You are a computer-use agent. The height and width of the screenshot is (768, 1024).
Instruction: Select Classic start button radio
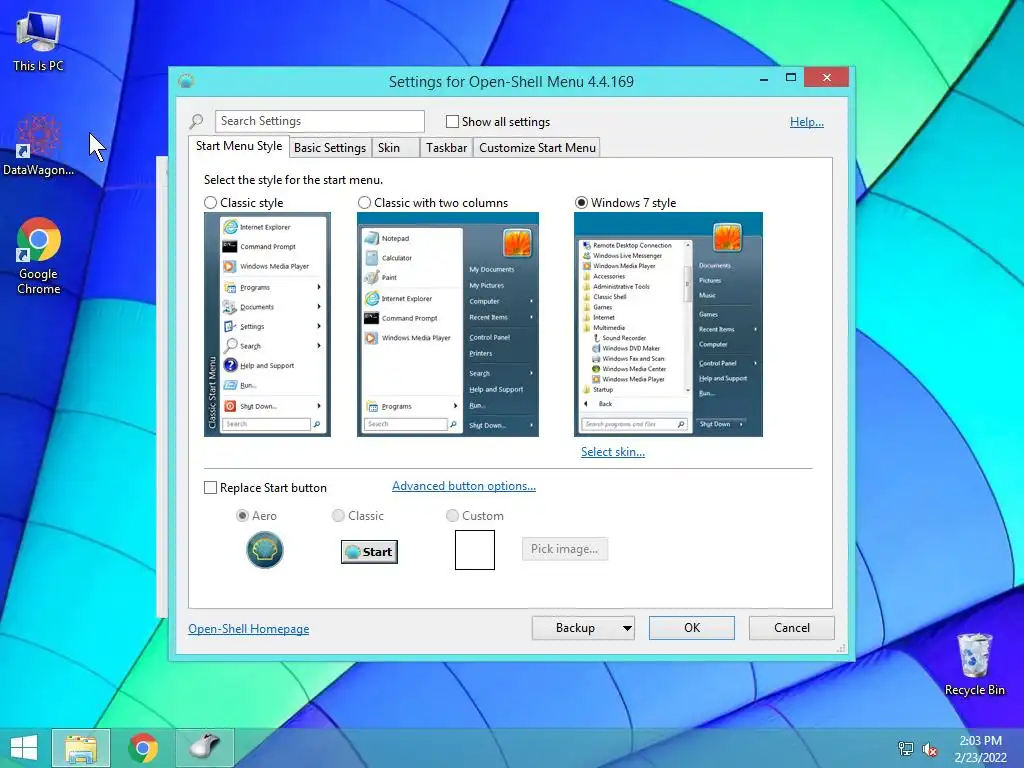(338, 516)
